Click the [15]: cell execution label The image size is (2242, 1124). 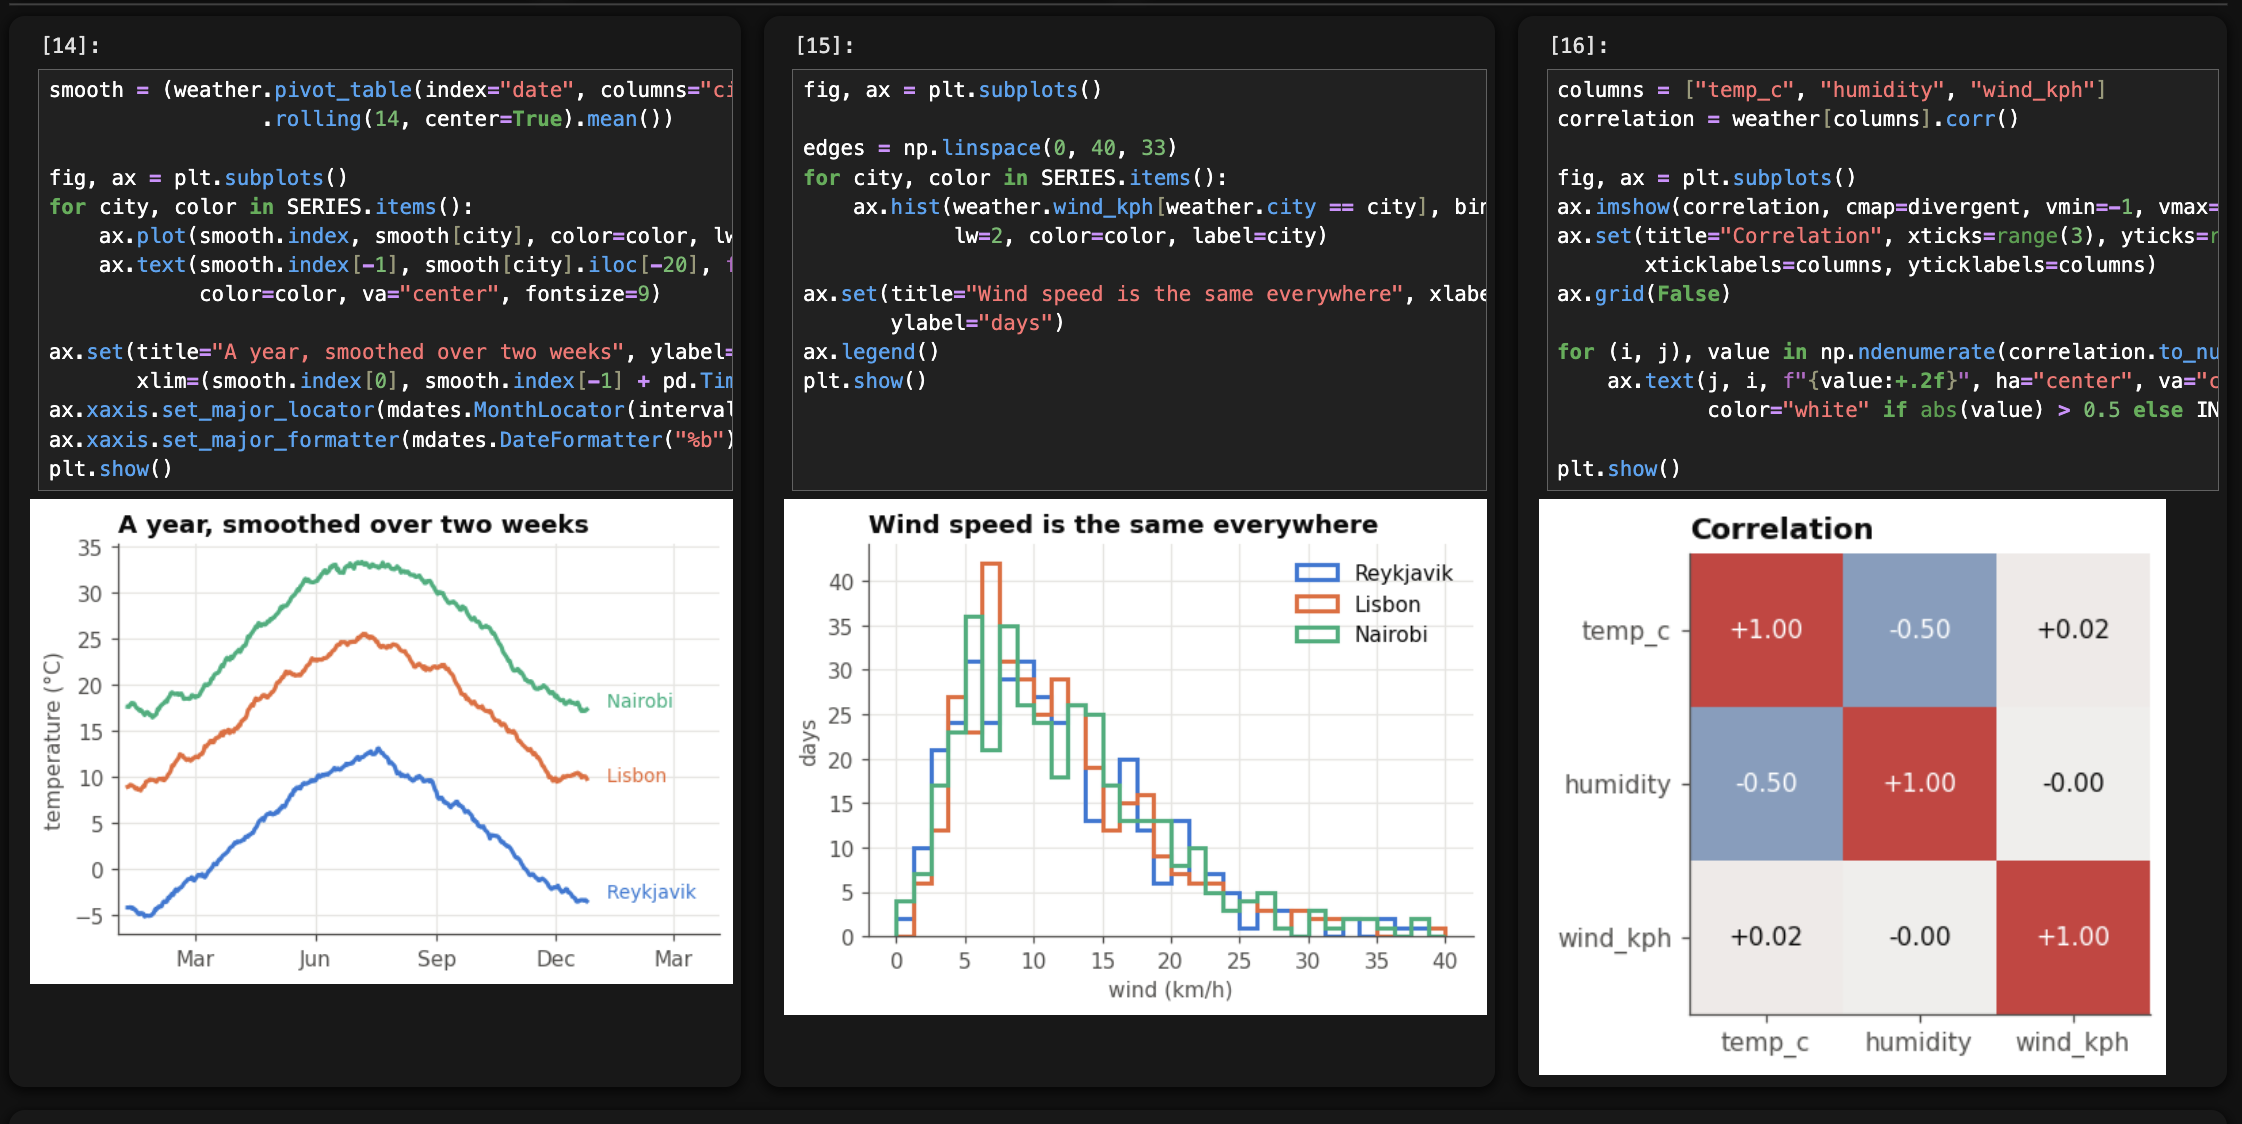click(824, 45)
